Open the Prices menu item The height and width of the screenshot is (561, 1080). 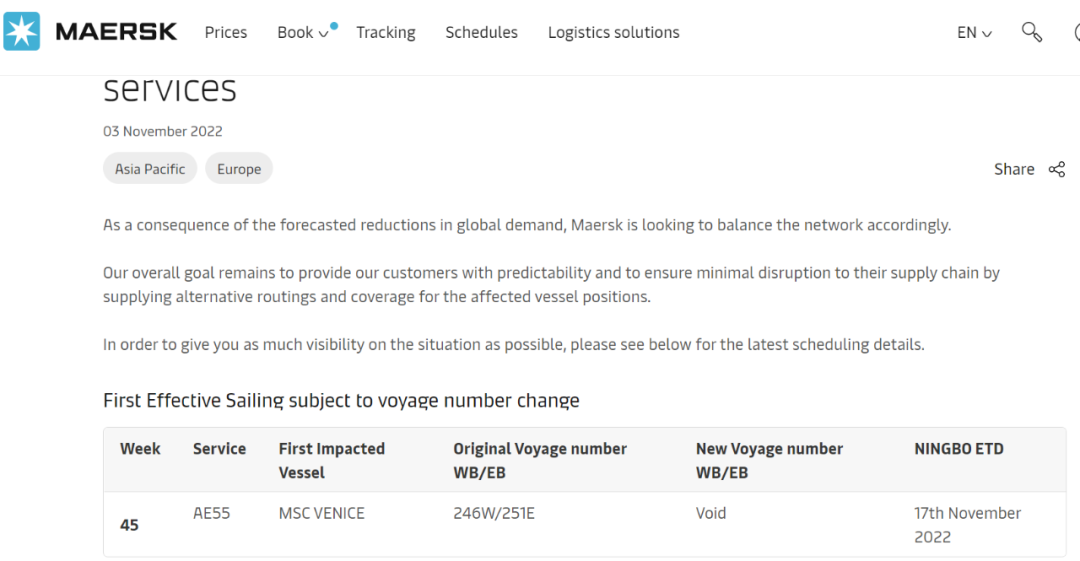[226, 32]
